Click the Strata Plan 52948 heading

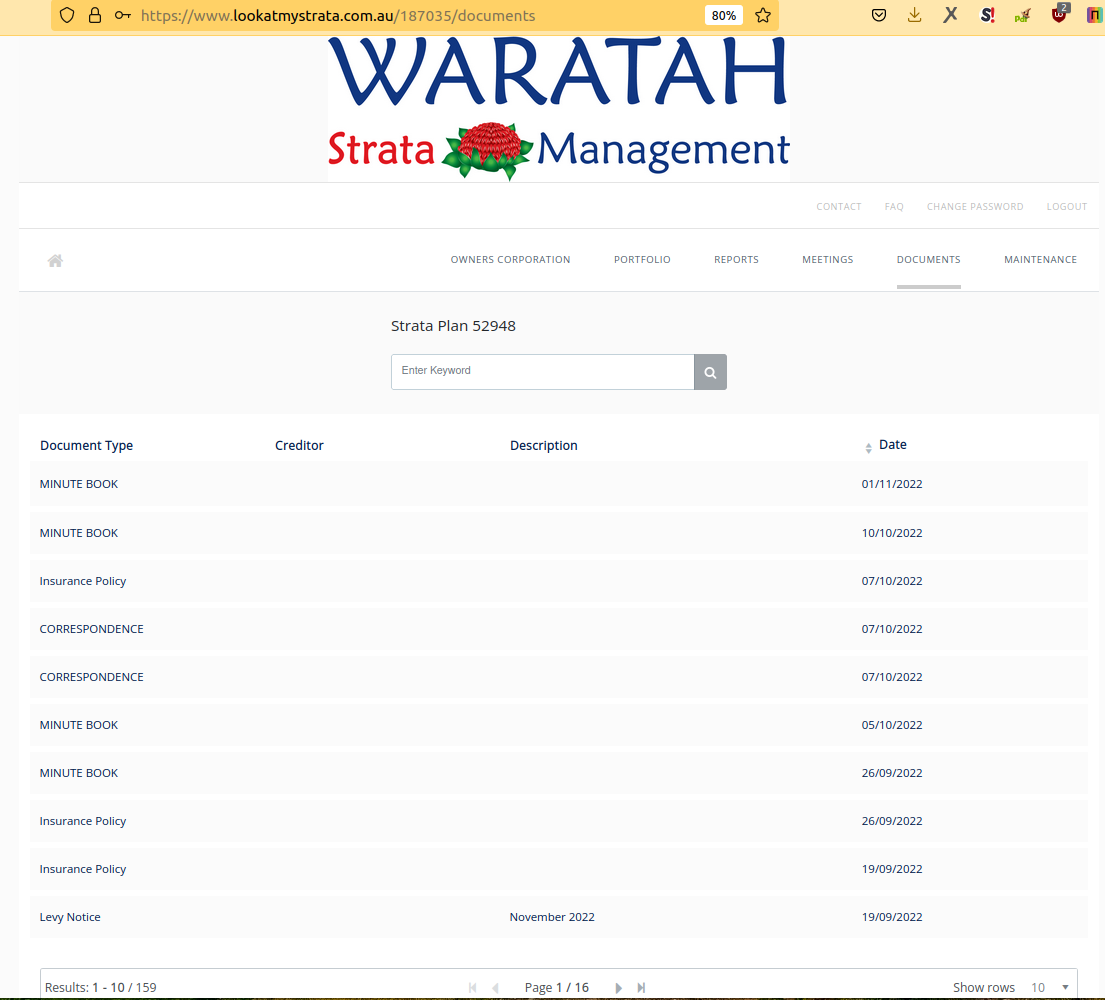(453, 326)
